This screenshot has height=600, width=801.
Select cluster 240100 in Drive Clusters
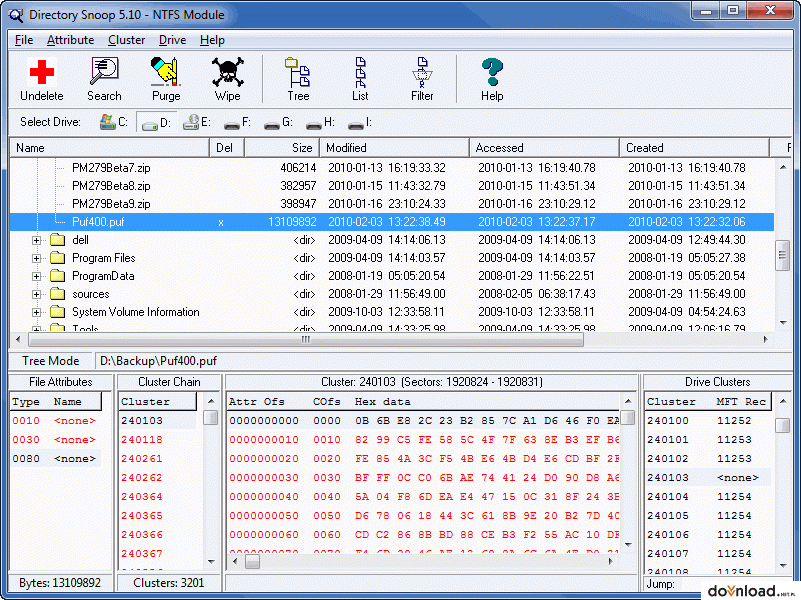[708, 421]
